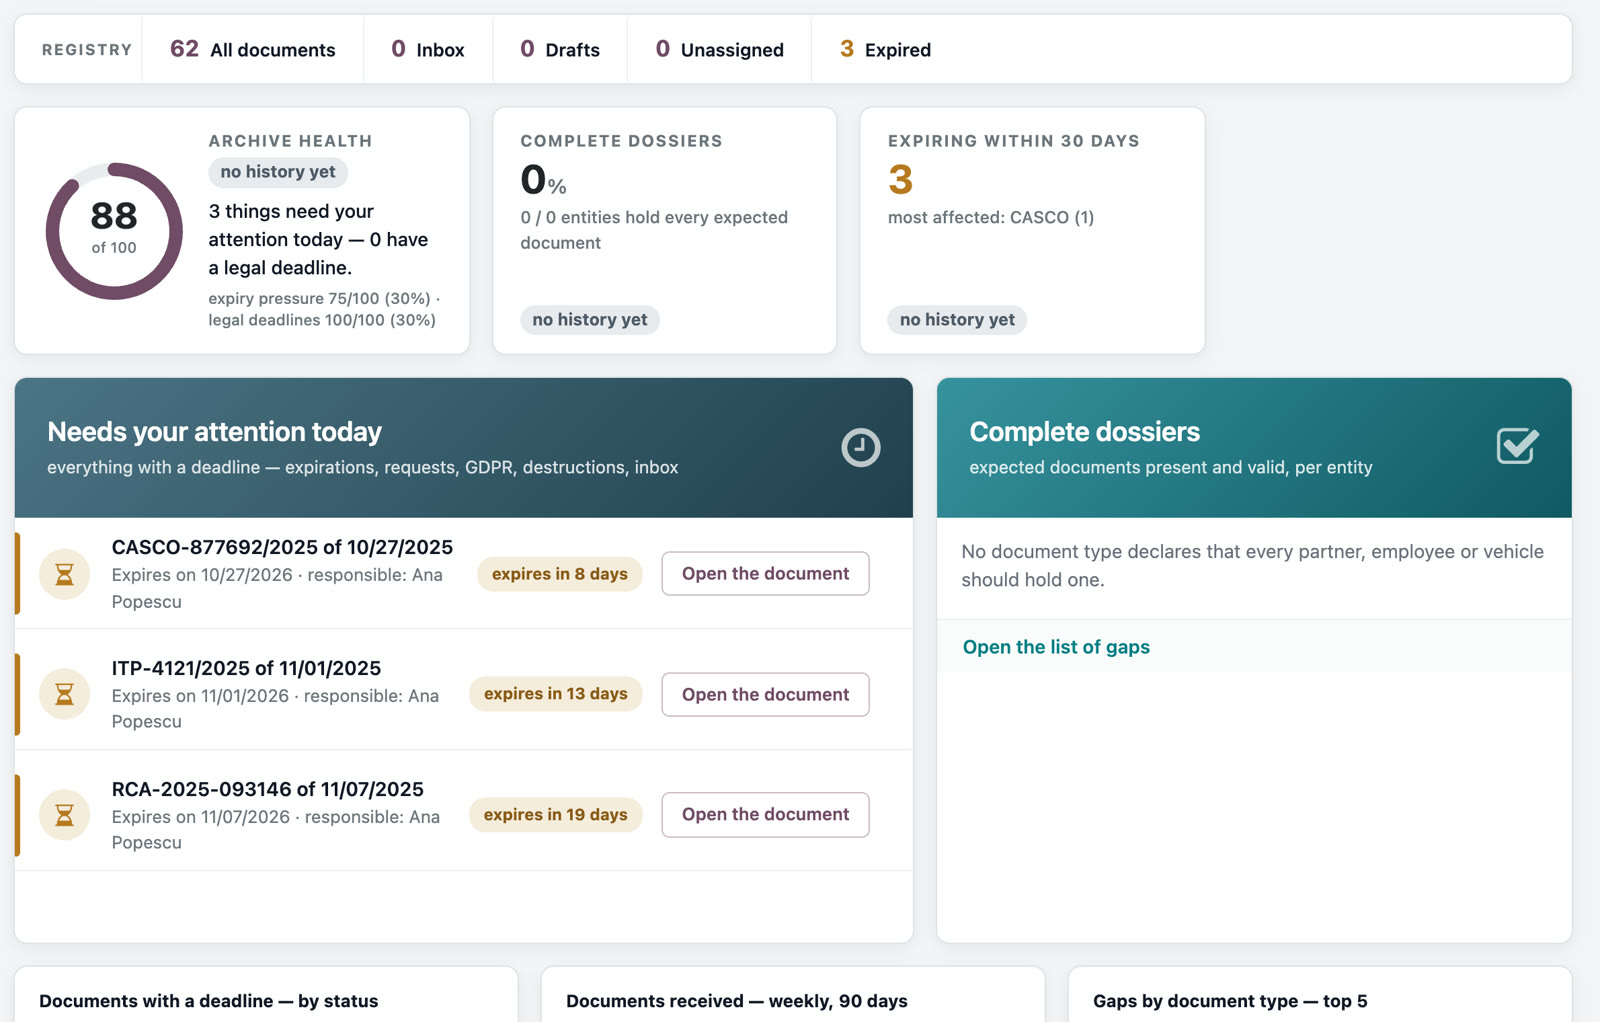Click the 'no history yet' badge under Archive Health

tap(278, 172)
